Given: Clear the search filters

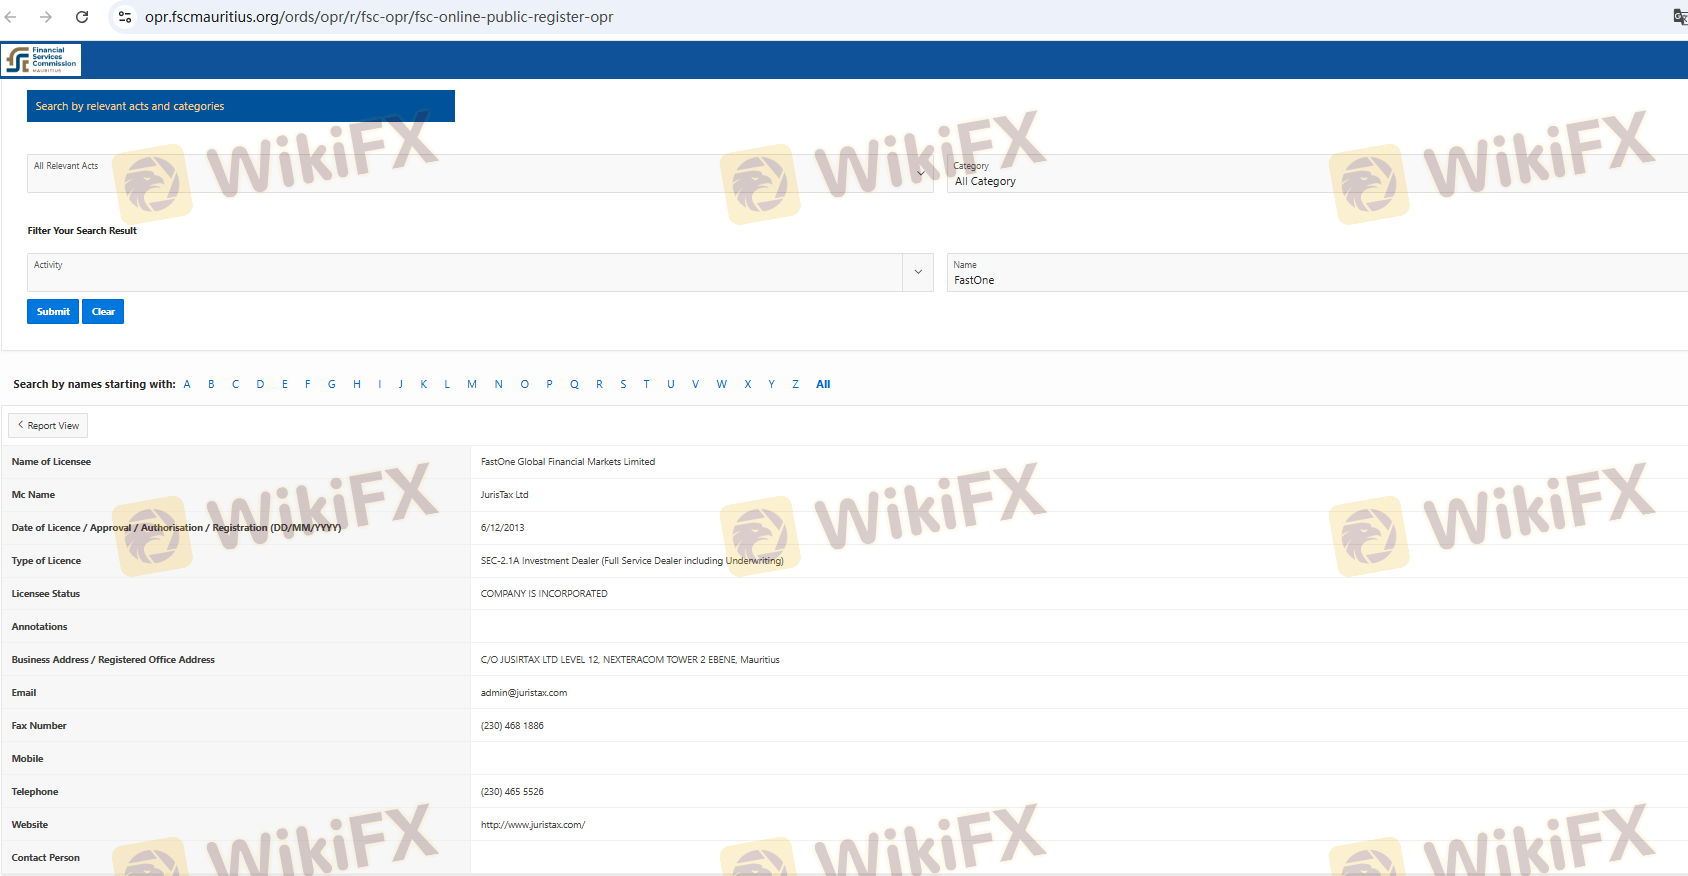Looking at the screenshot, I should coord(103,312).
